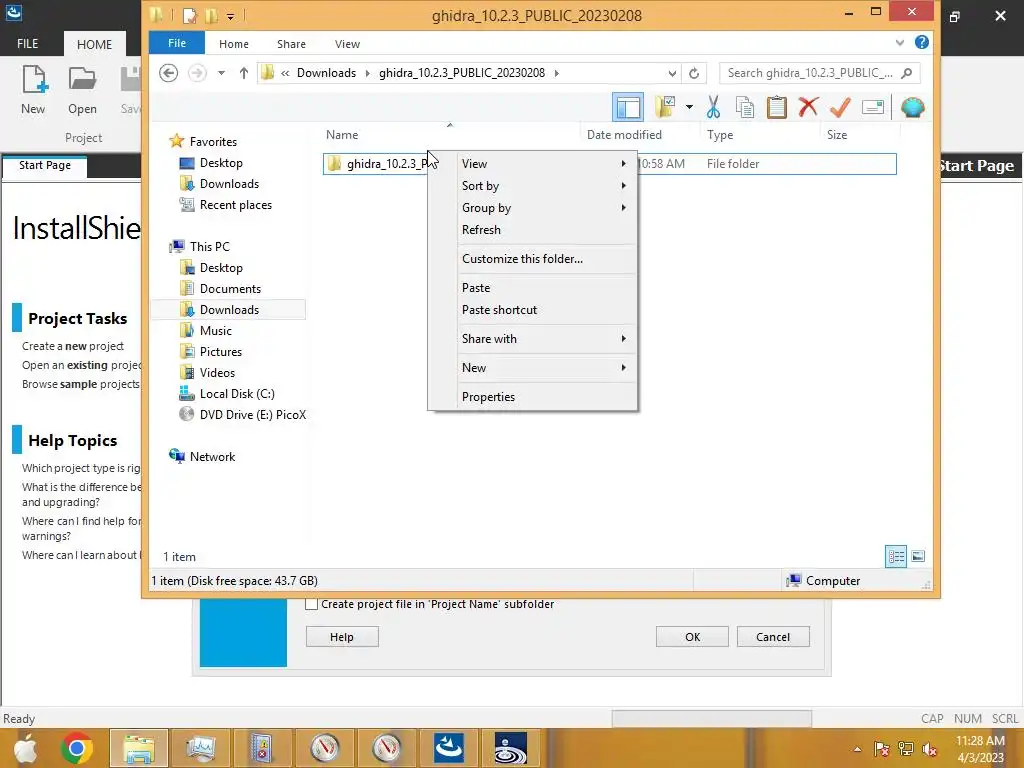Select This PC in navigation pane
This screenshot has height=768, width=1024.
point(209,247)
